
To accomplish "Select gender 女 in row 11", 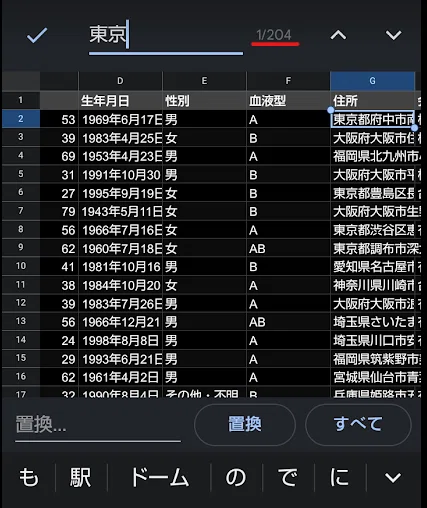I will click(x=204, y=285).
